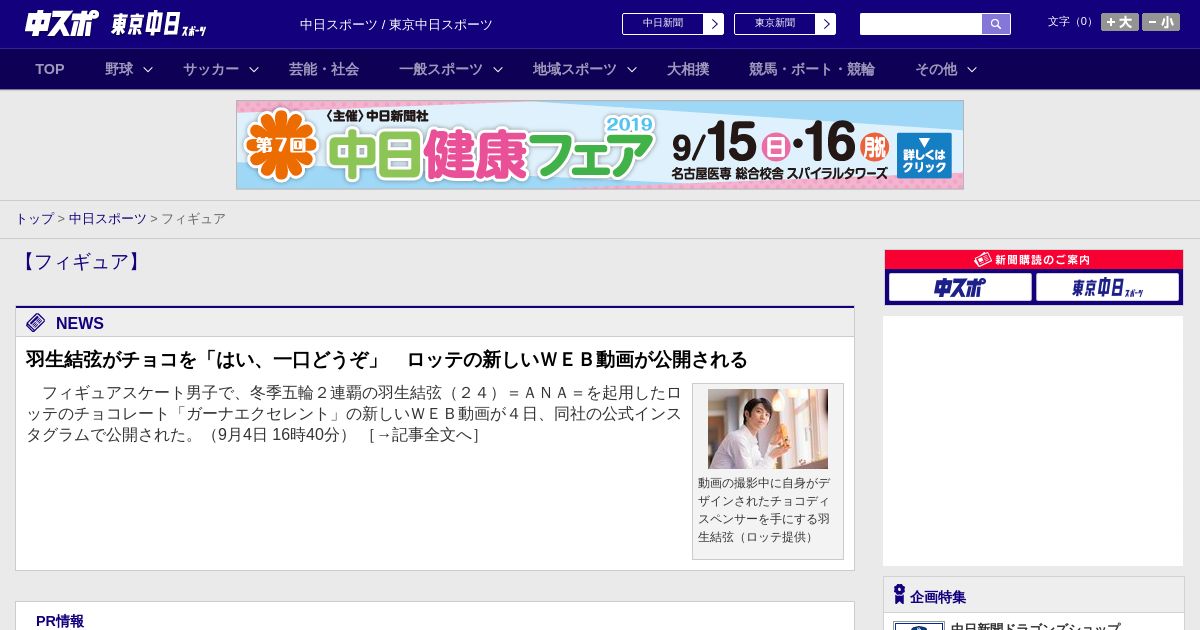1200x630 pixels.
Task: Go to TOP in navigation bar
Action: click(50, 69)
